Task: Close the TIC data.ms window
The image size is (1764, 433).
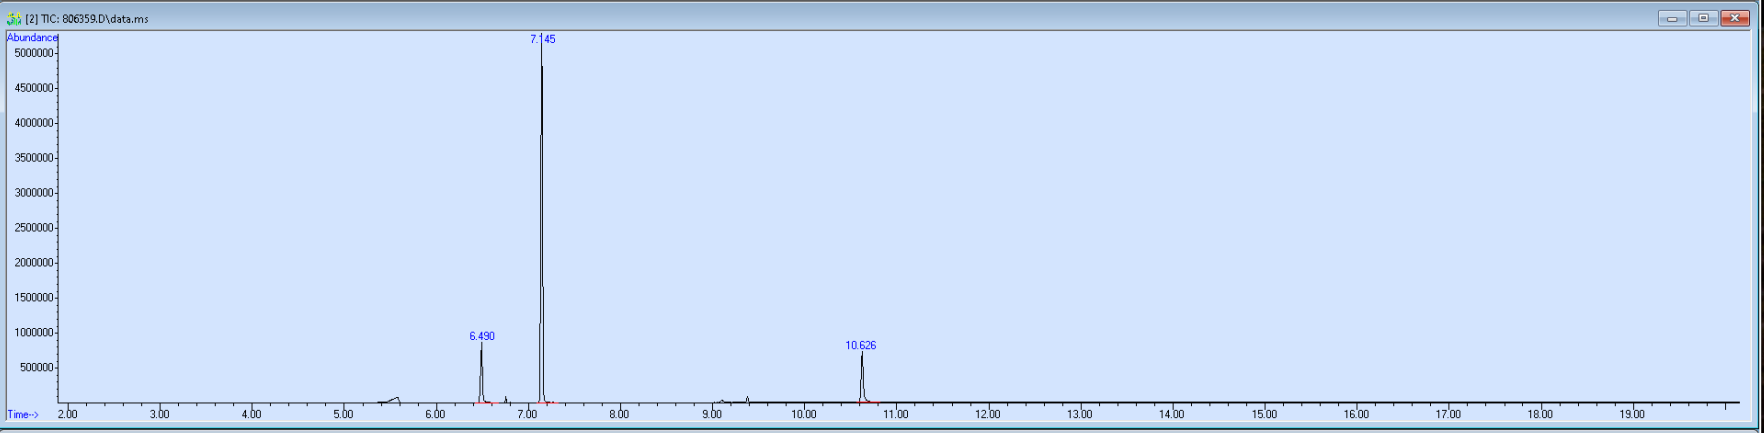Action: tap(1735, 18)
